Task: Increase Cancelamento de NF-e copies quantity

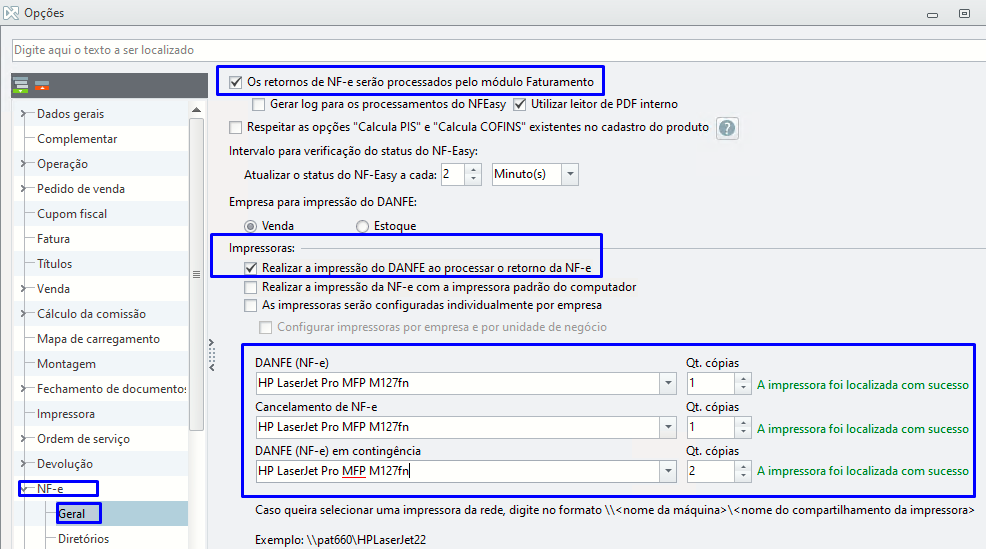Action: [x=743, y=422]
